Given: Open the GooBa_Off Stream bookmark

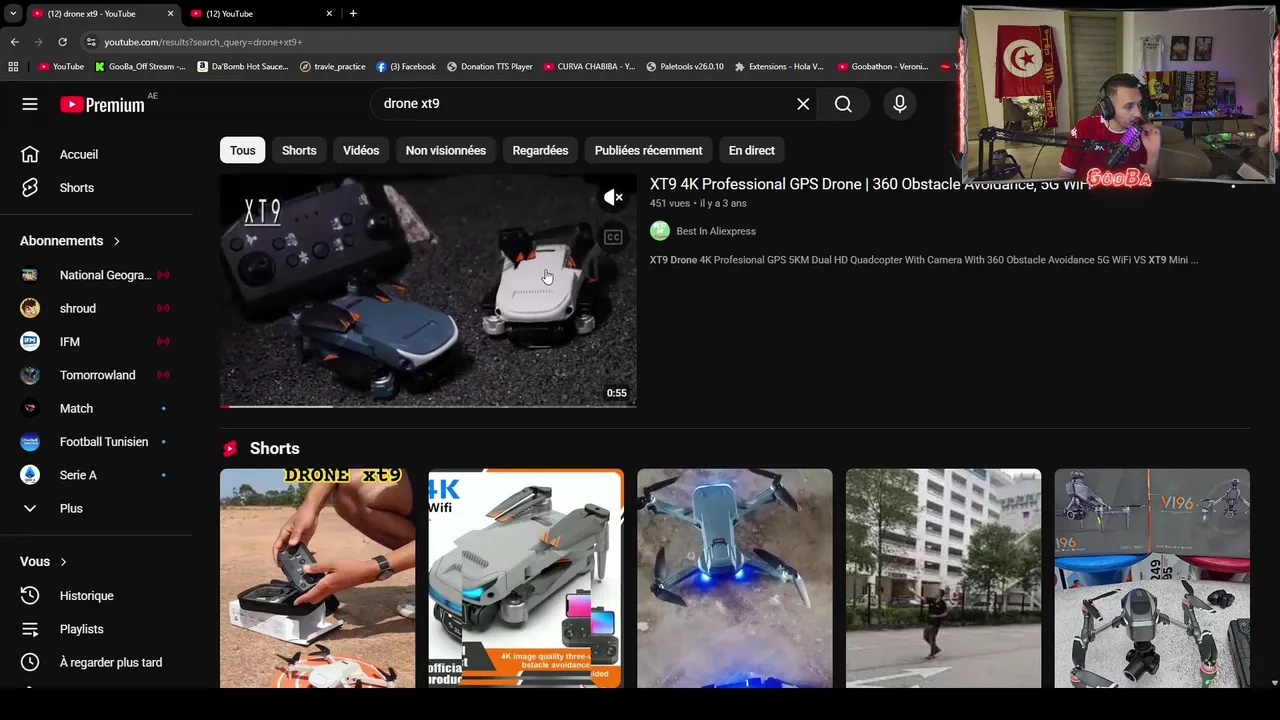Looking at the screenshot, I should (x=140, y=67).
